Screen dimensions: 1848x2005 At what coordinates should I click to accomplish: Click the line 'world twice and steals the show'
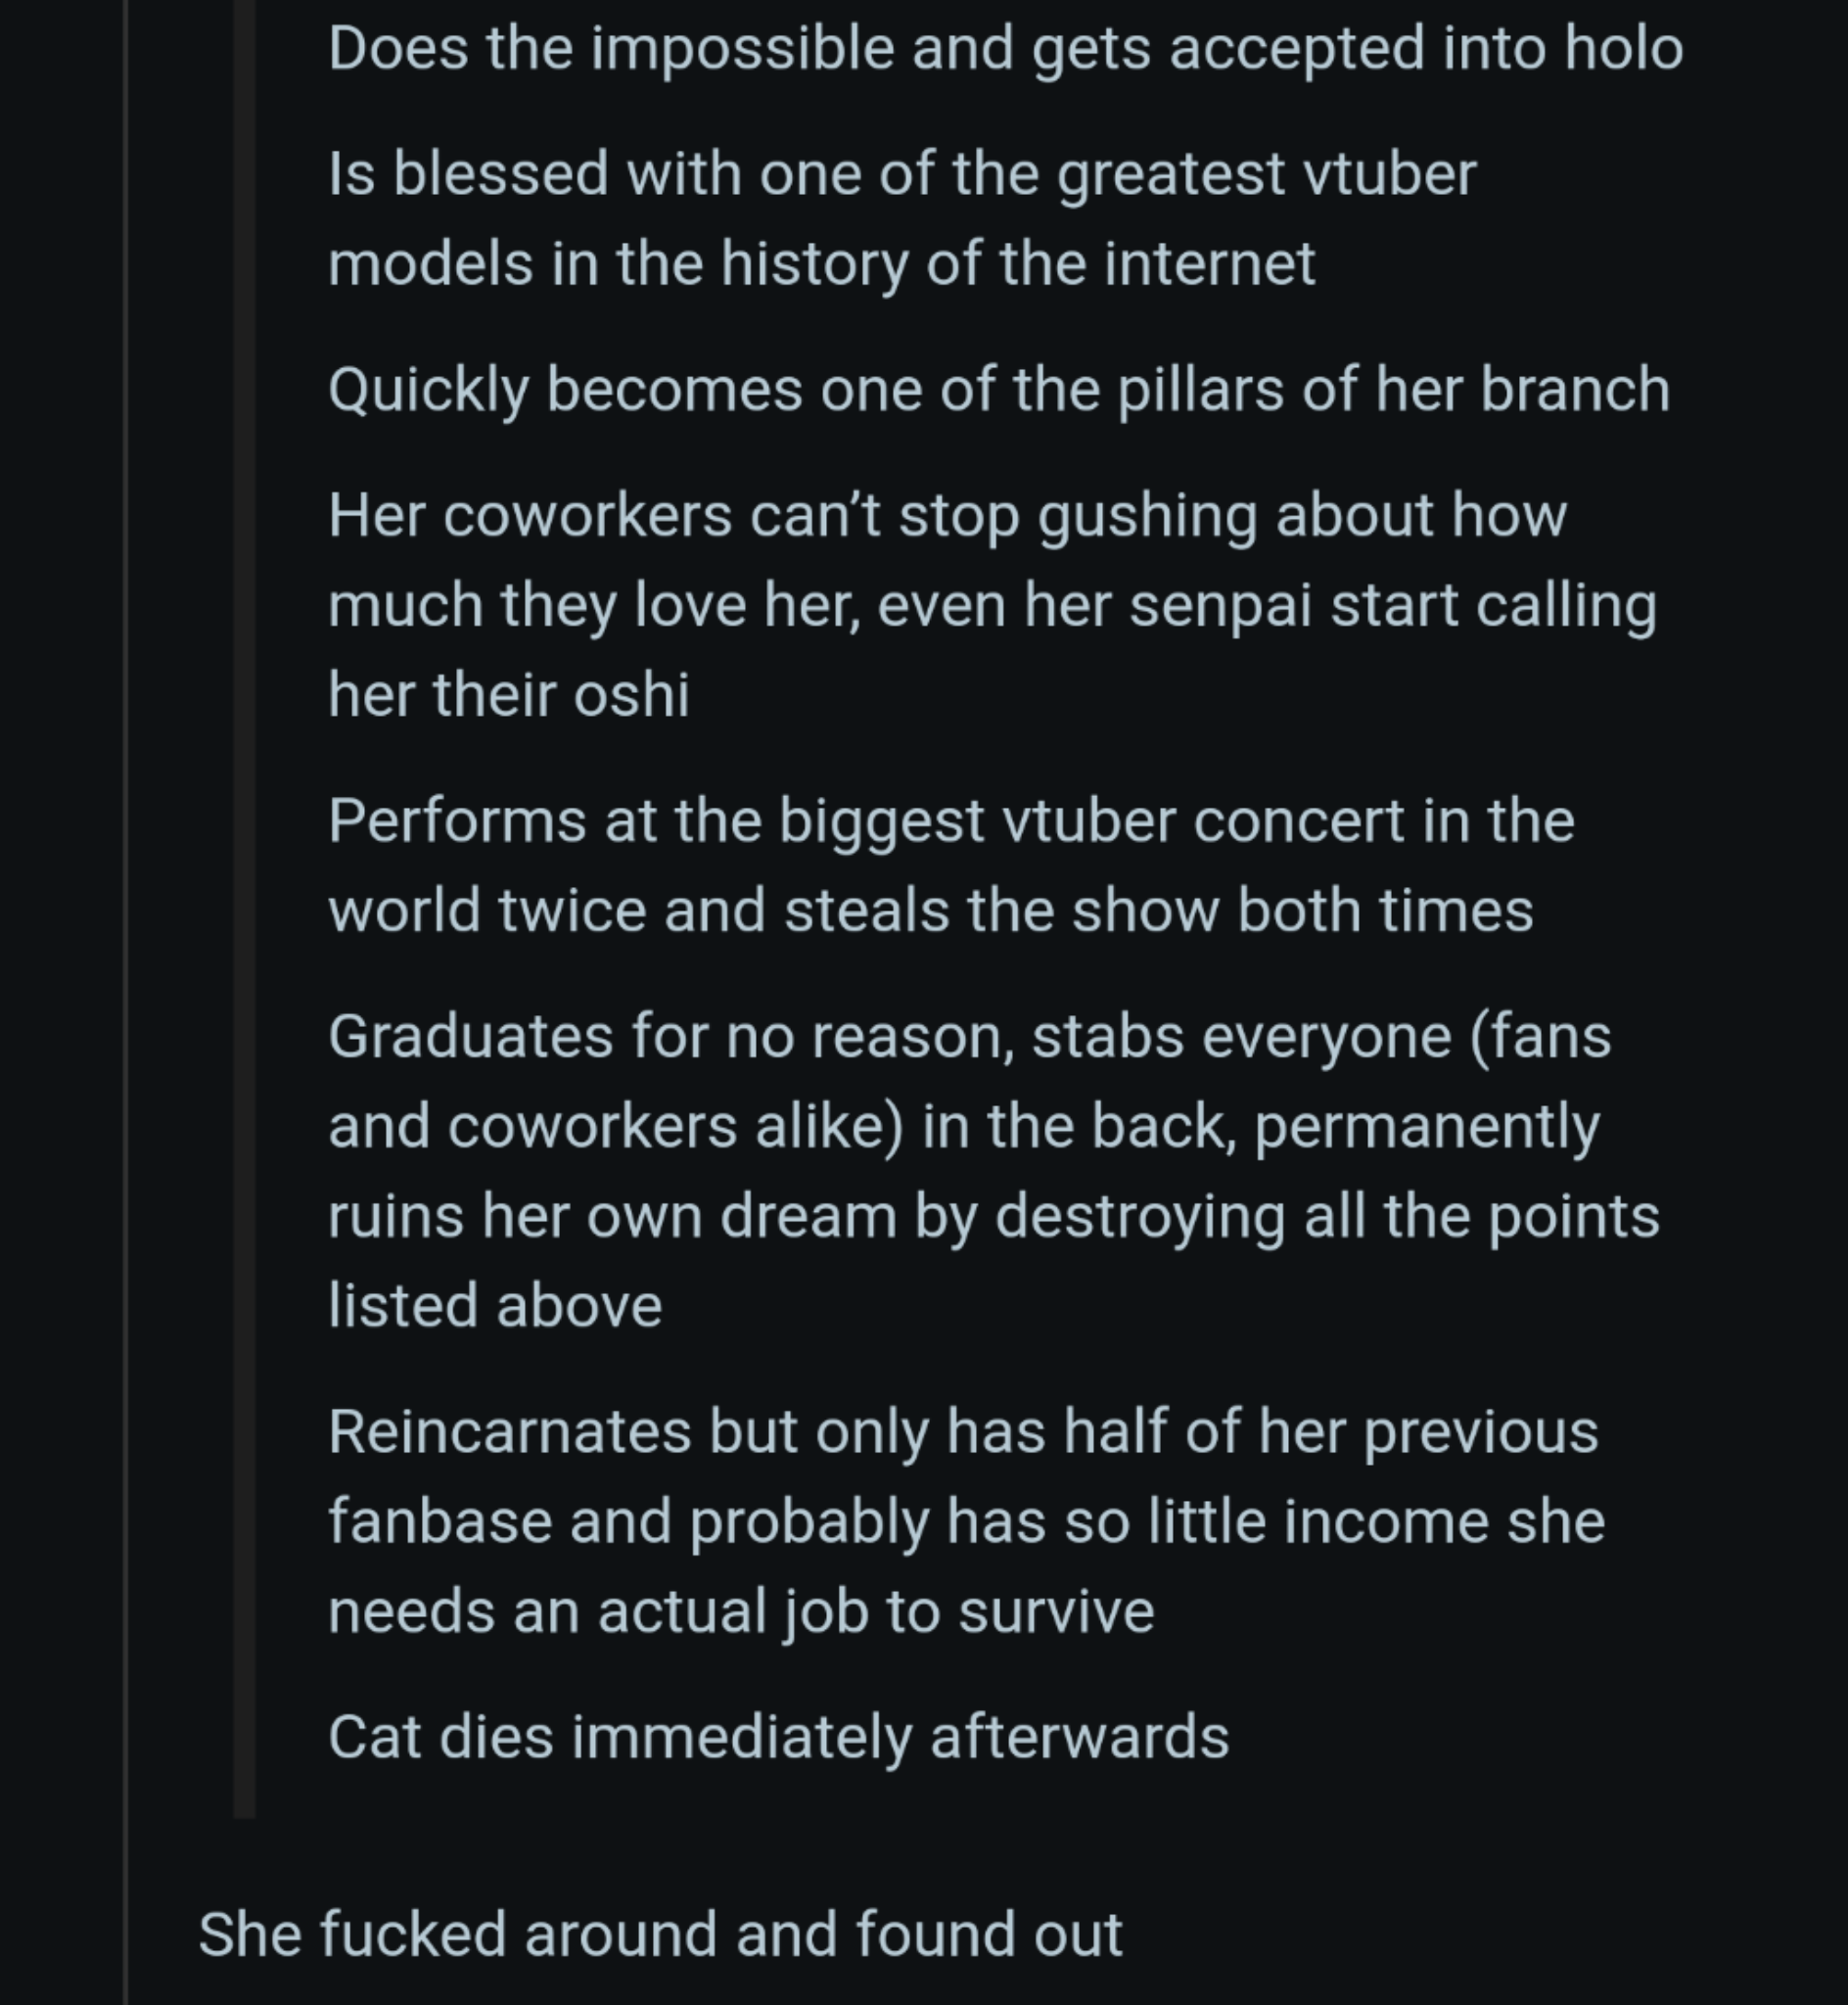930,911
